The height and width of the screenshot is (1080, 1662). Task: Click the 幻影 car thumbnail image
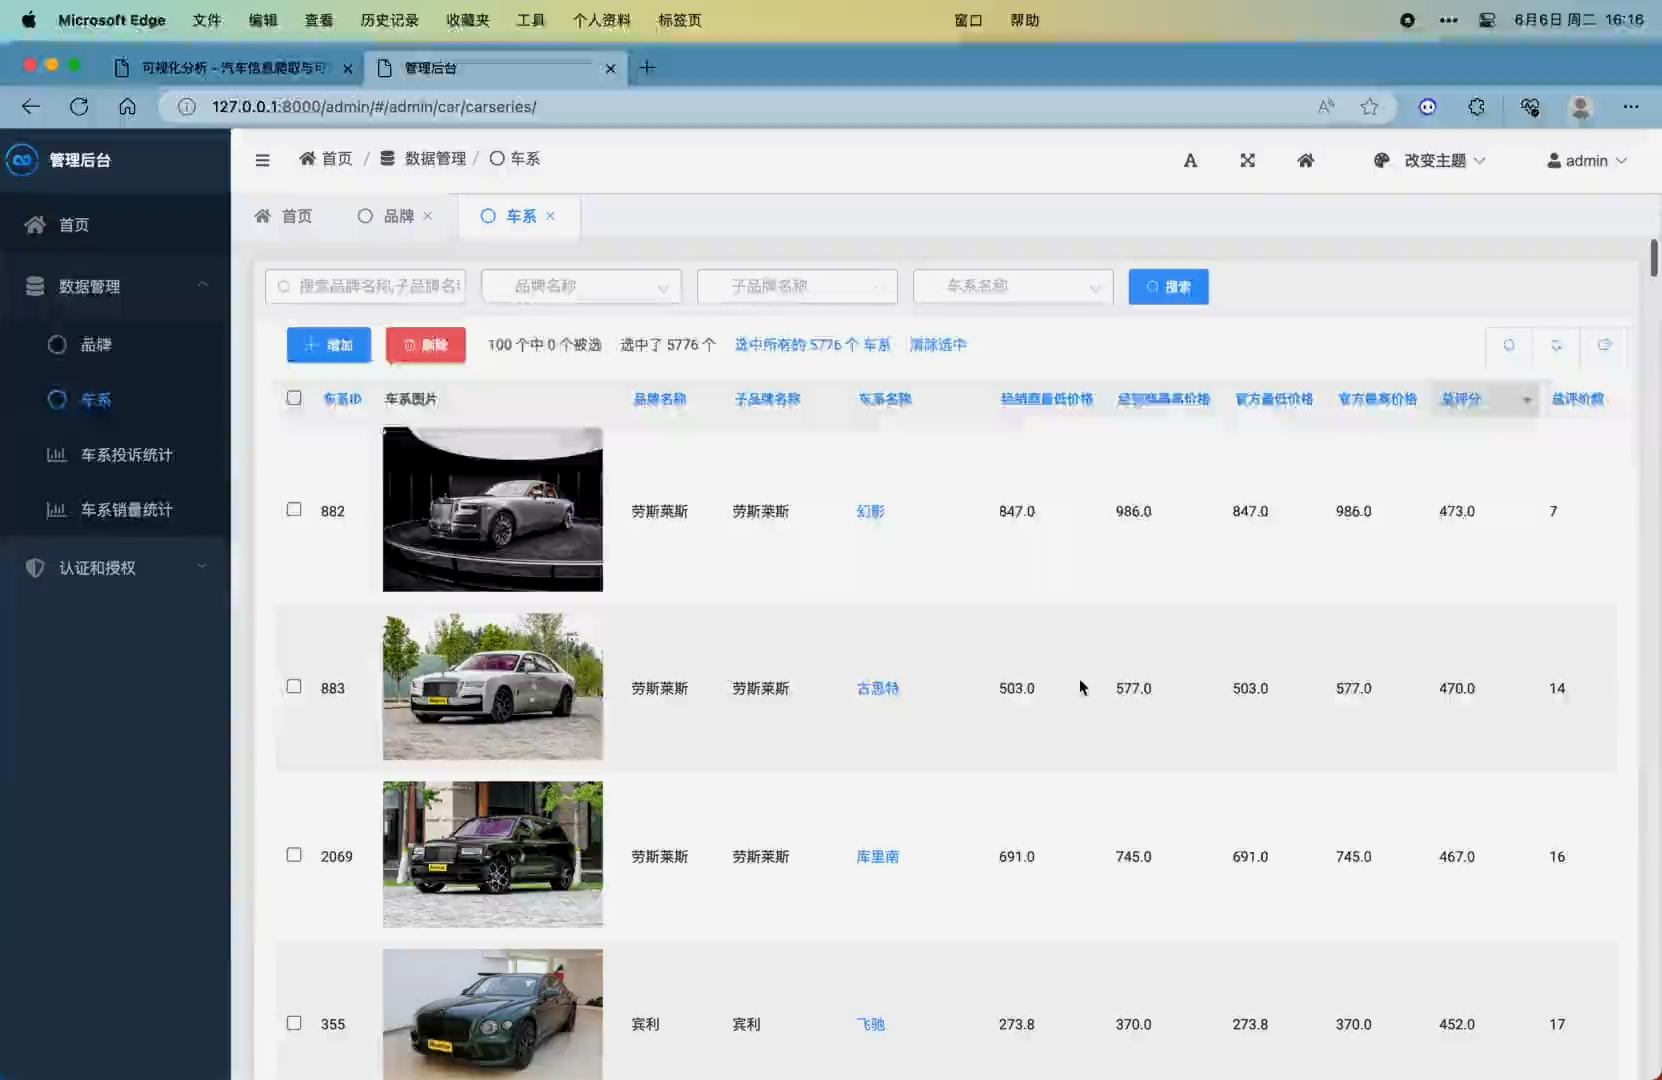(493, 509)
